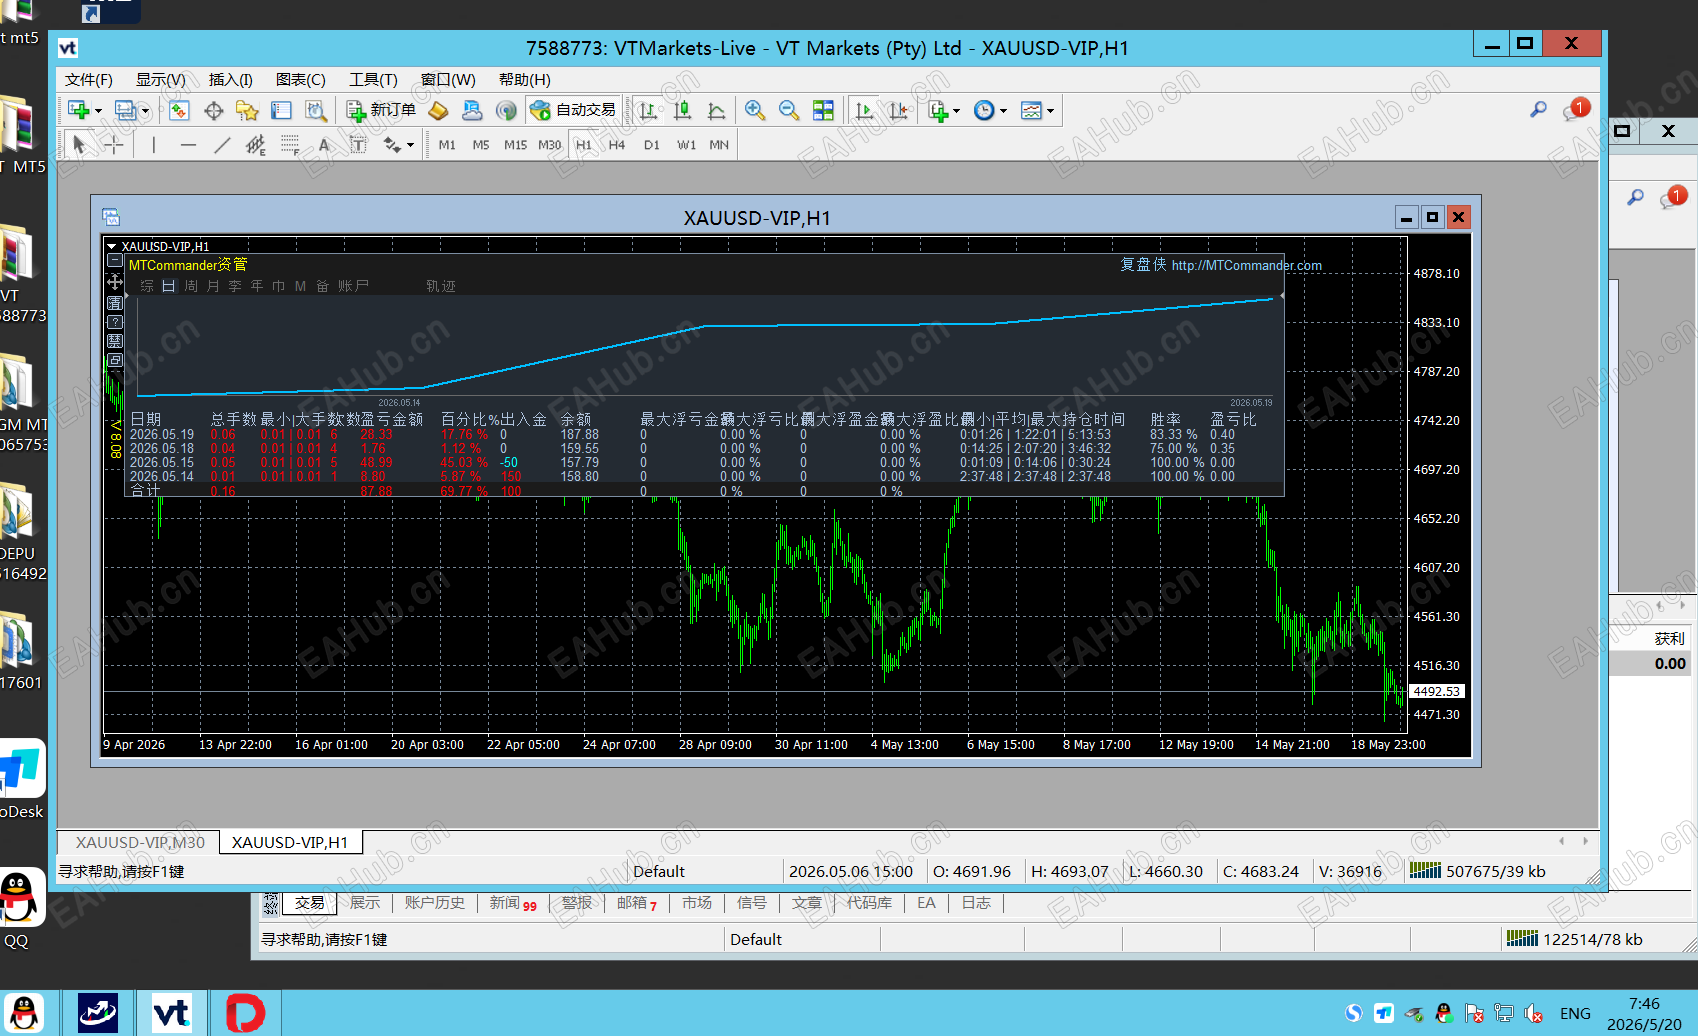Click the 新订单 new order button
The width and height of the screenshot is (1698, 1036).
click(x=381, y=110)
